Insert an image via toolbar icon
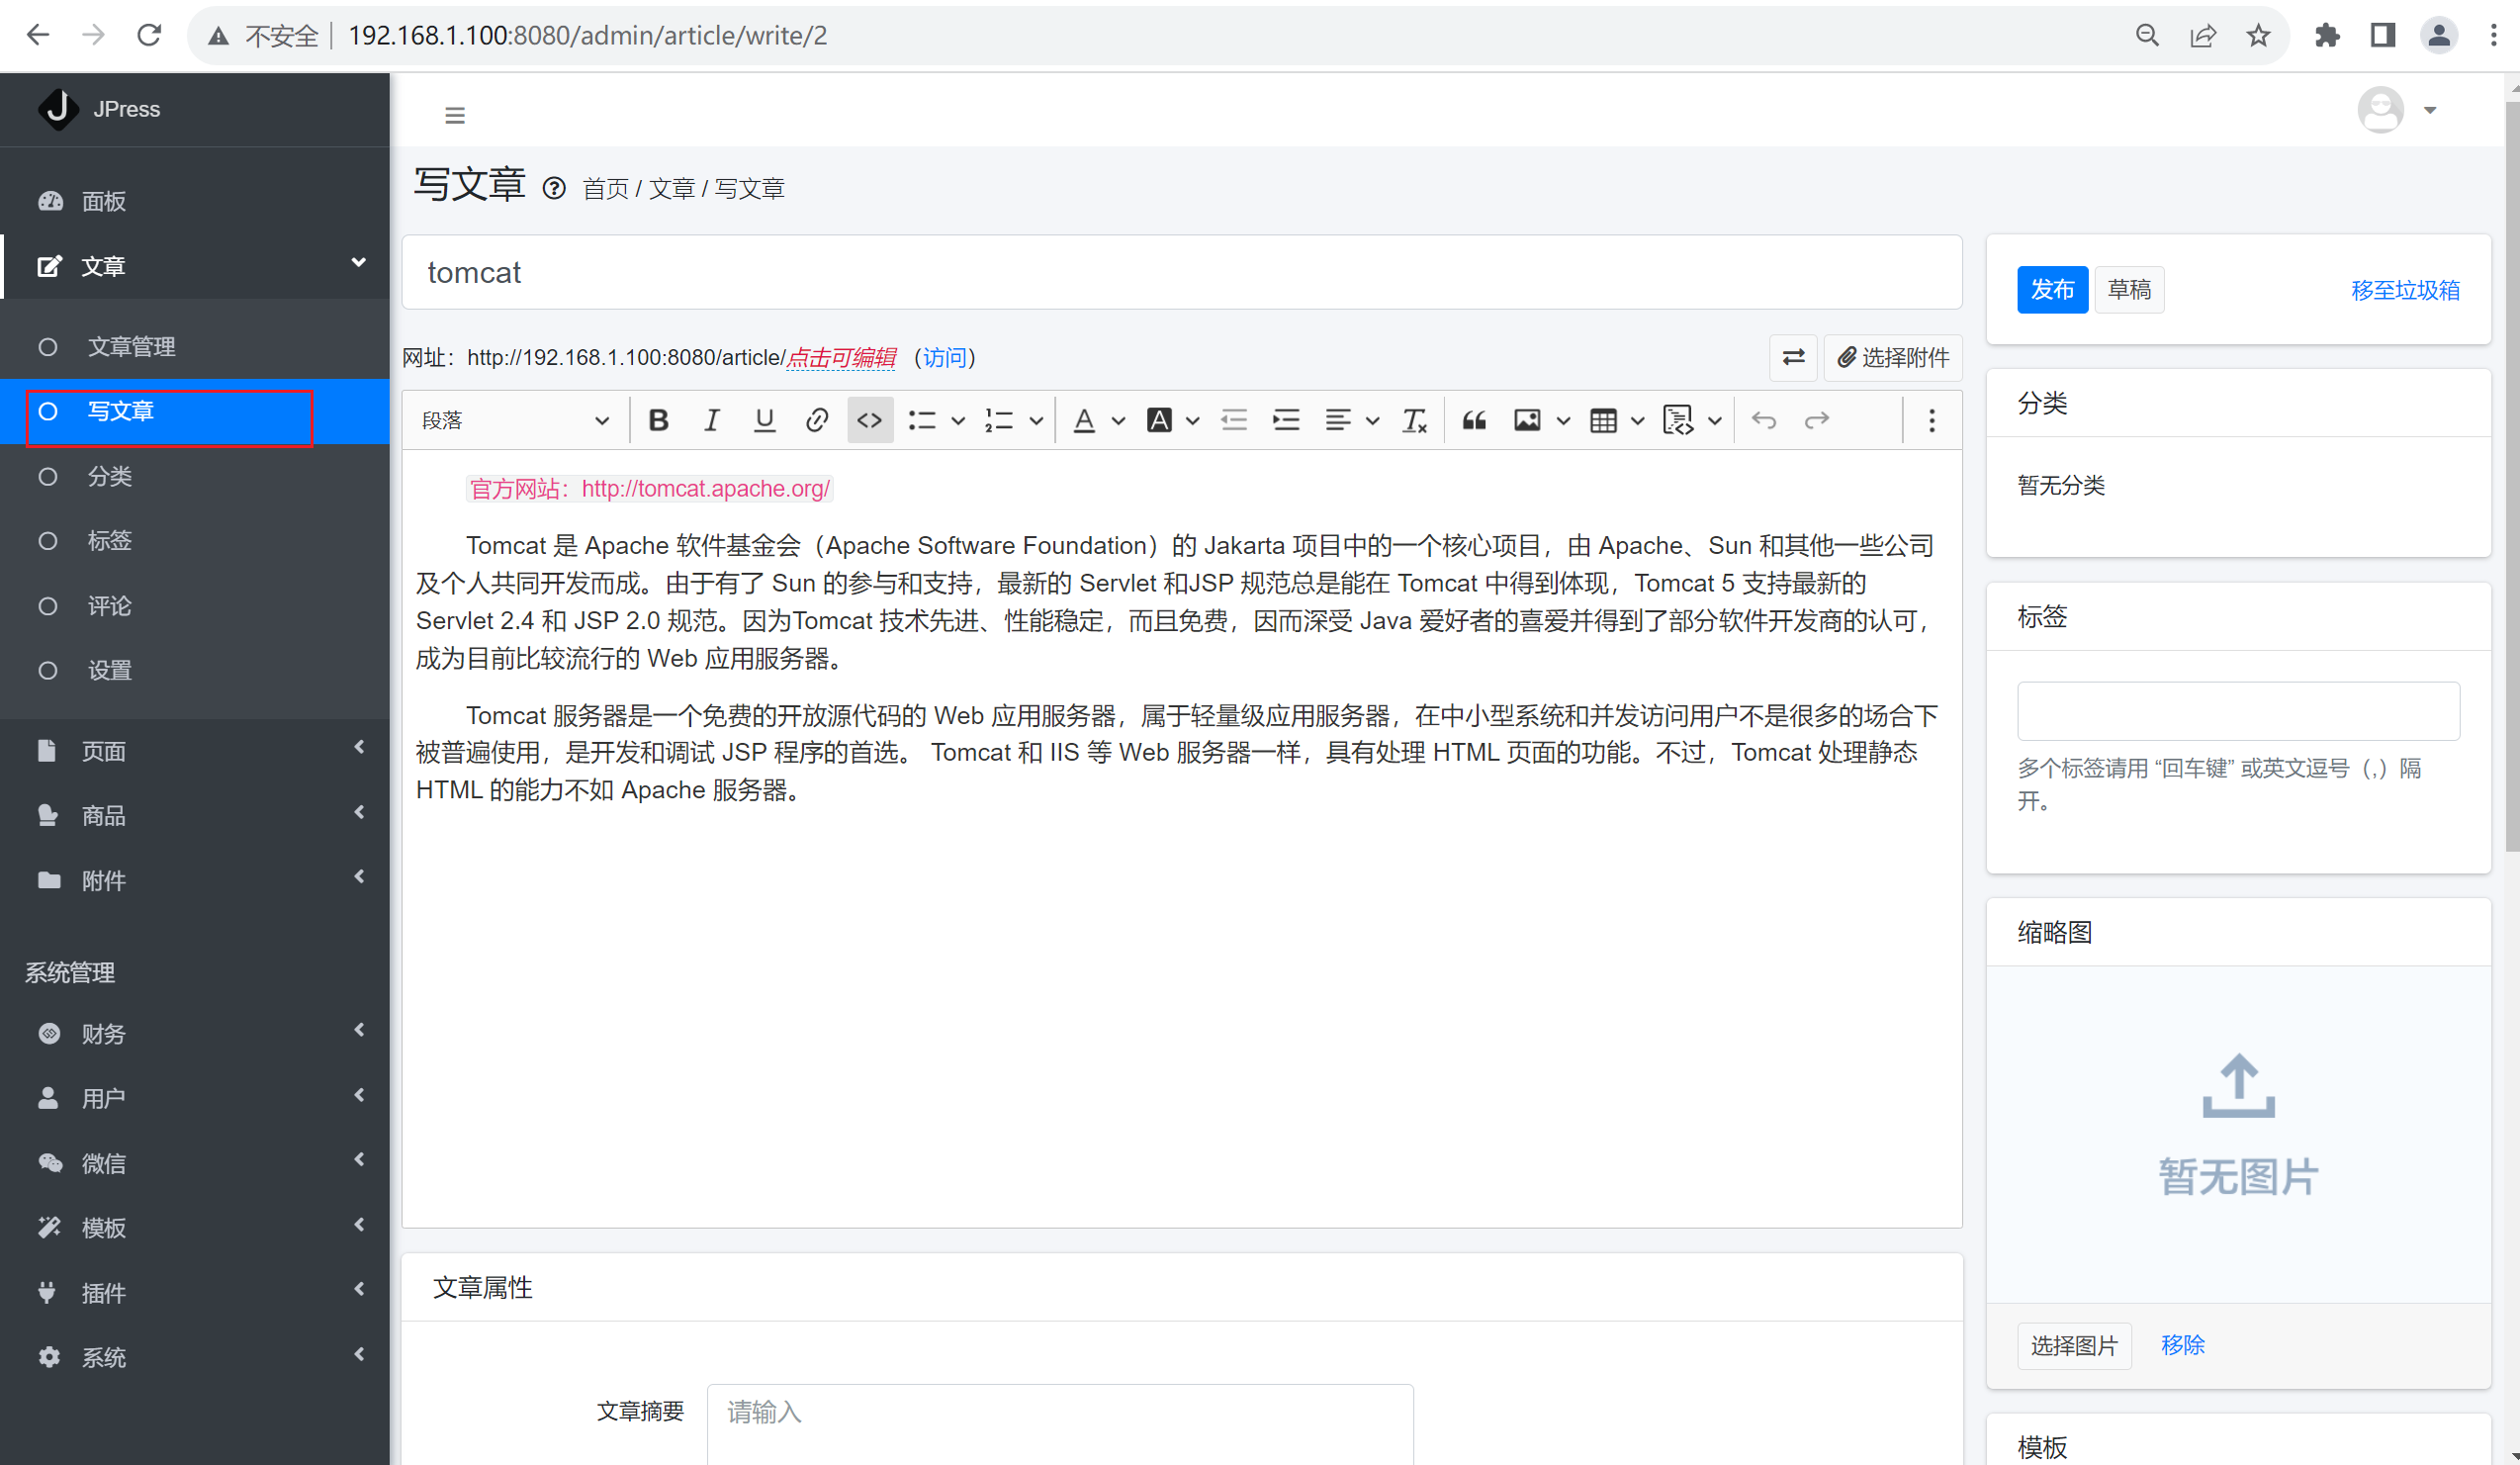 coord(1527,421)
